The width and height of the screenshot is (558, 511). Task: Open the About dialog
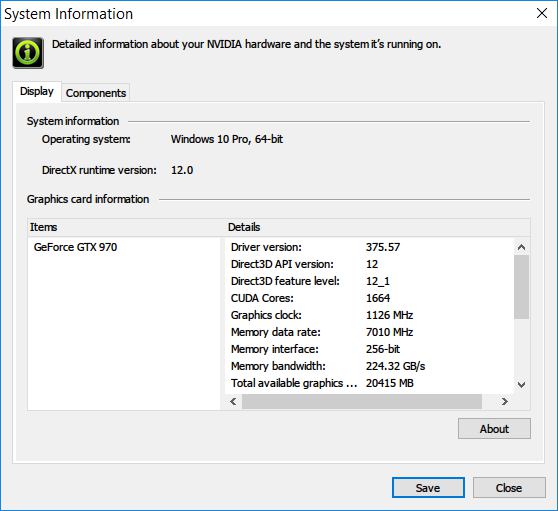tap(494, 428)
